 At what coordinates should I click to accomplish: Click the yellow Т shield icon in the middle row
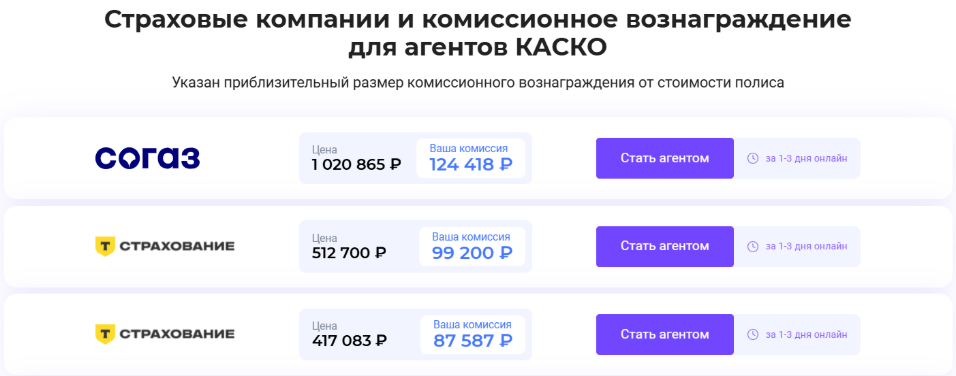tap(105, 246)
